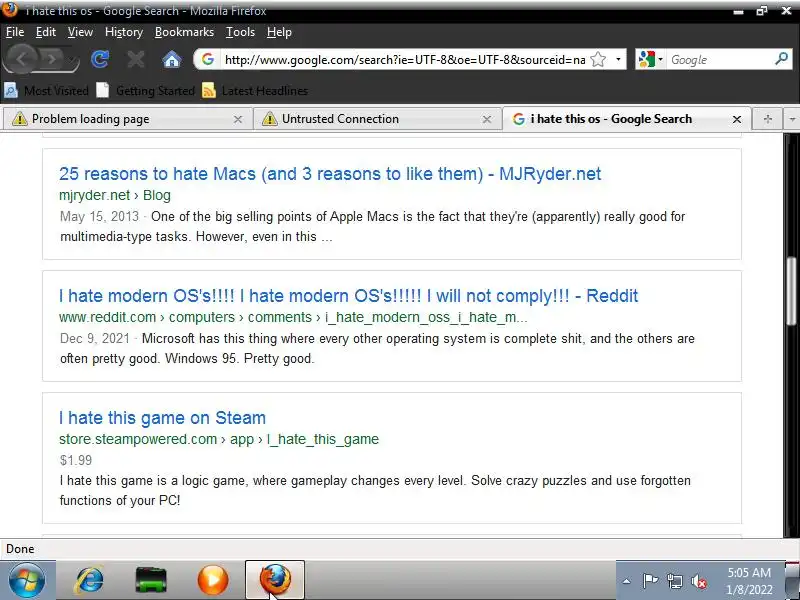The width and height of the screenshot is (800, 600).
Task: Open the Latest Headlines feed bookmark
Action: coord(255,91)
